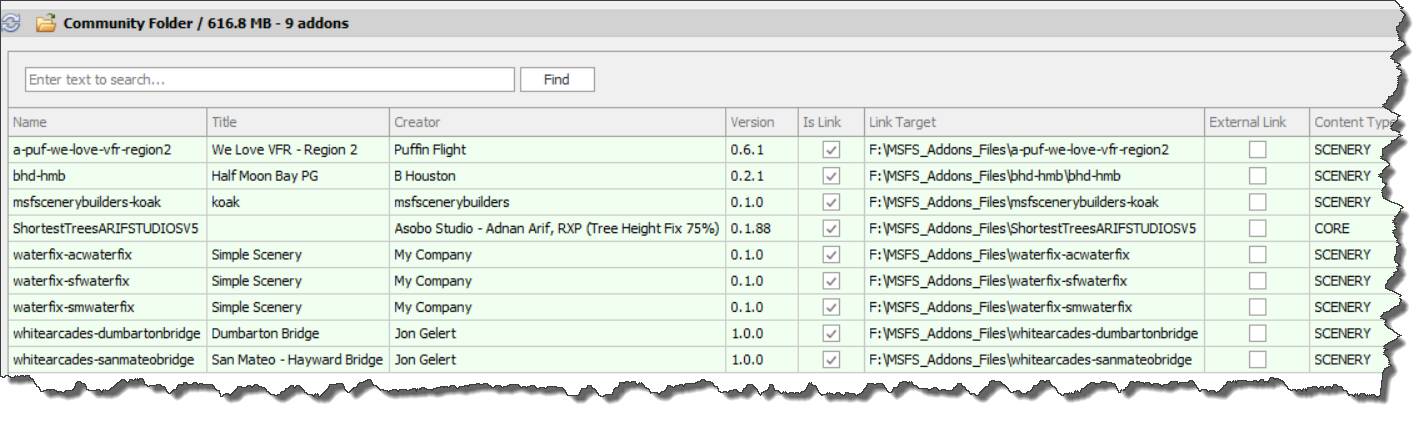
Task: Enable External Link for msfscenerybuilders-koak
Action: pyautogui.click(x=1257, y=202)
